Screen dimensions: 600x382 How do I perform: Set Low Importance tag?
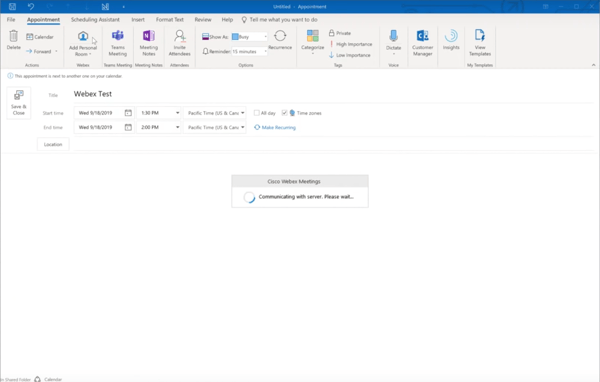click(350, 55)
